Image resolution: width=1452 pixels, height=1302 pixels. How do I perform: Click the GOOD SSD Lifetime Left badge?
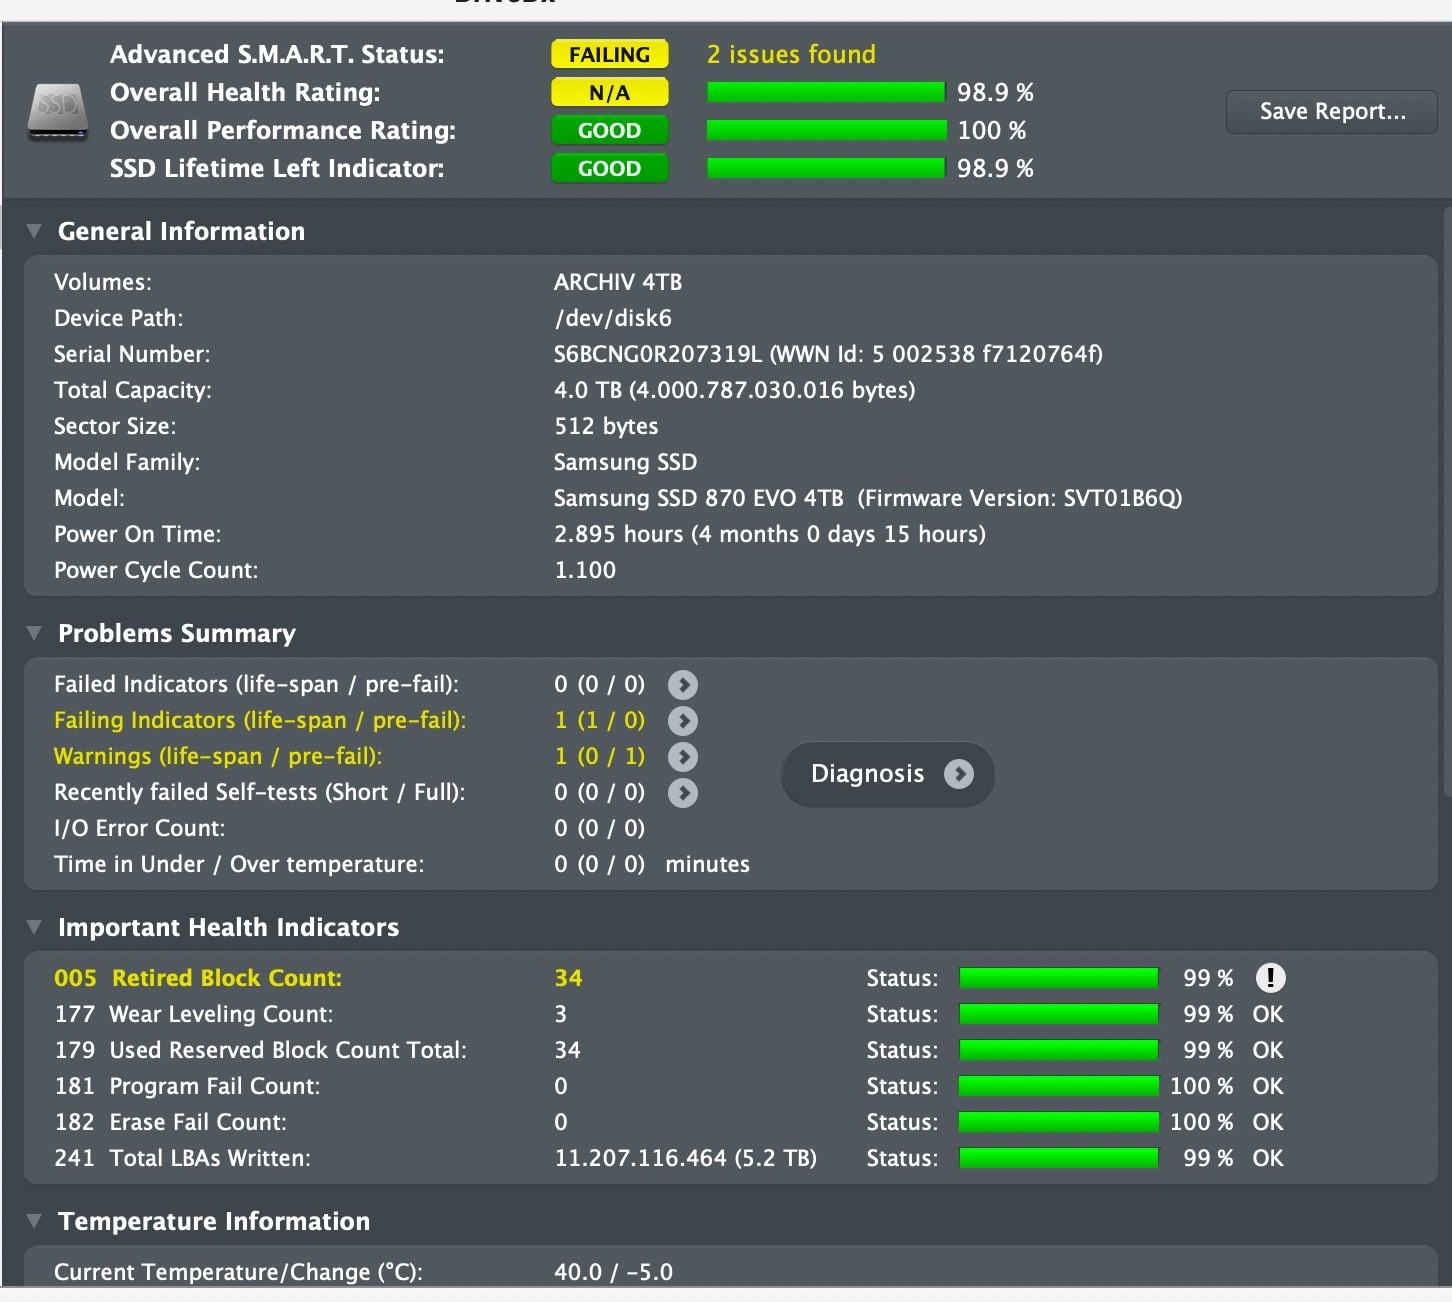pos(610,169)
